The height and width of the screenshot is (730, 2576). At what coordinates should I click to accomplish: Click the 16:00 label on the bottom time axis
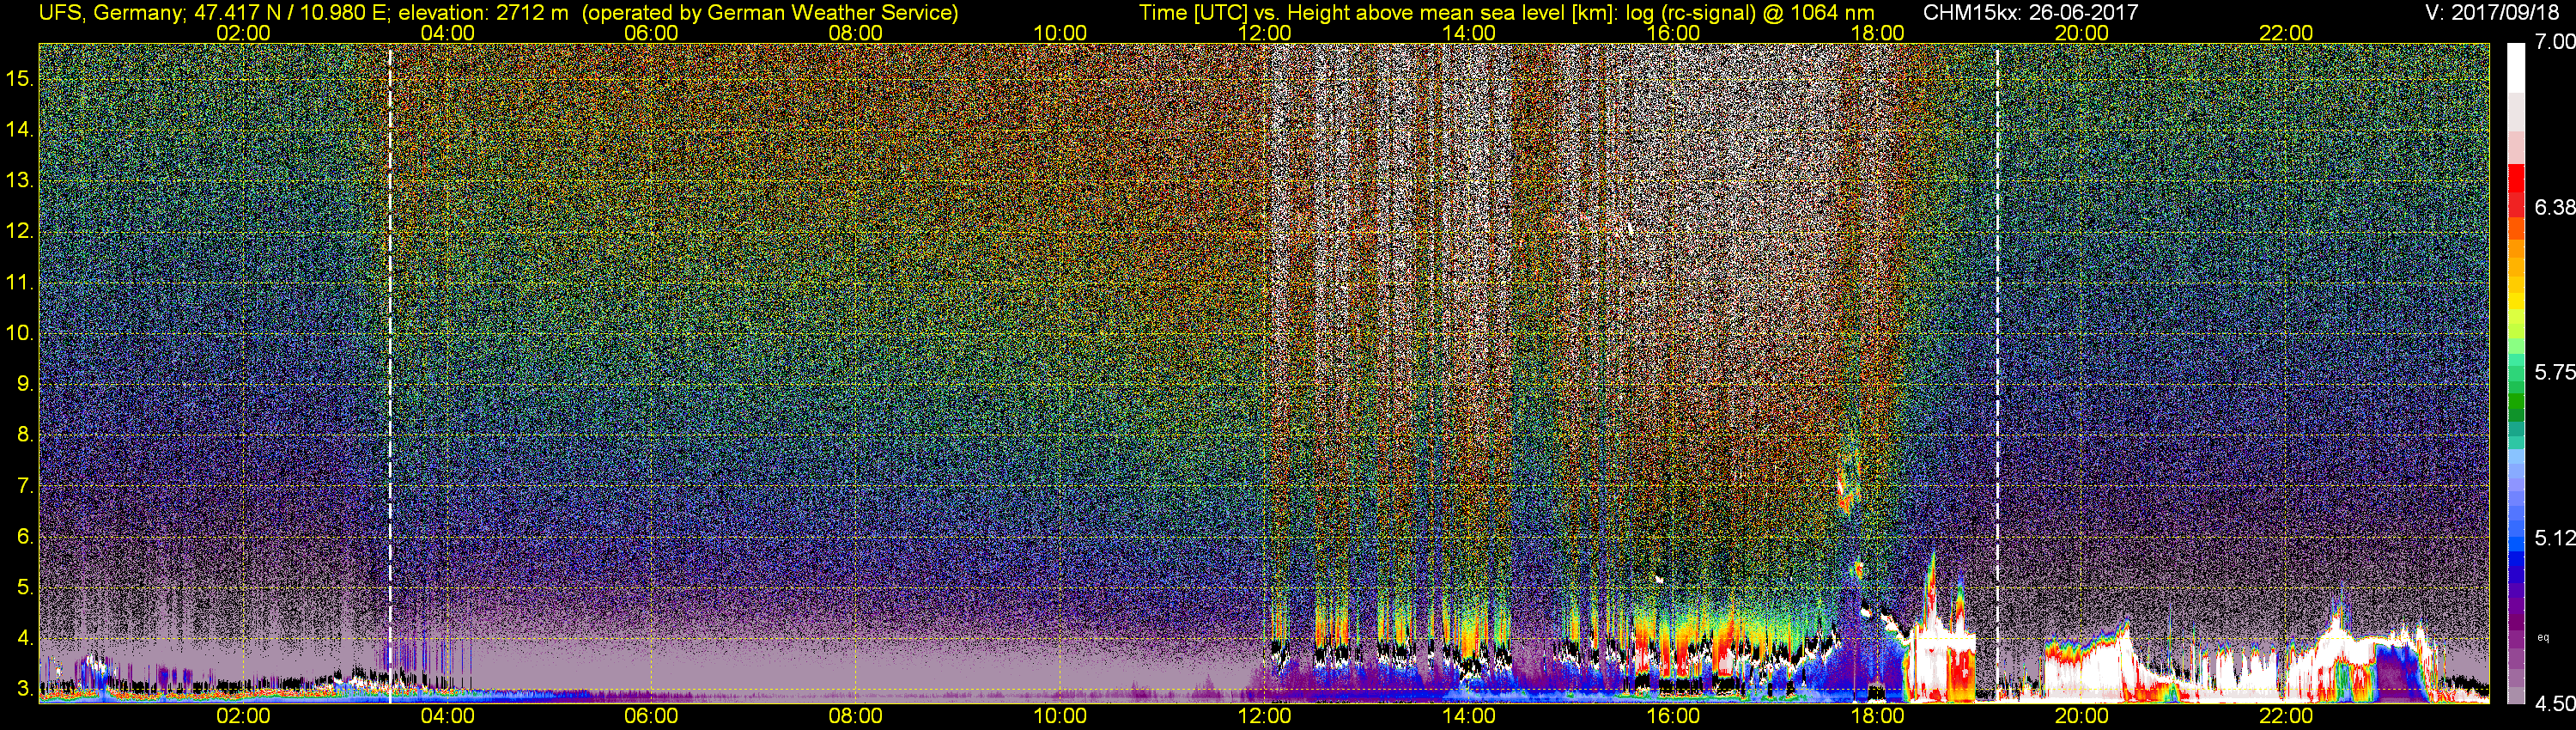pyautogui.click(x=1673, y=716)
